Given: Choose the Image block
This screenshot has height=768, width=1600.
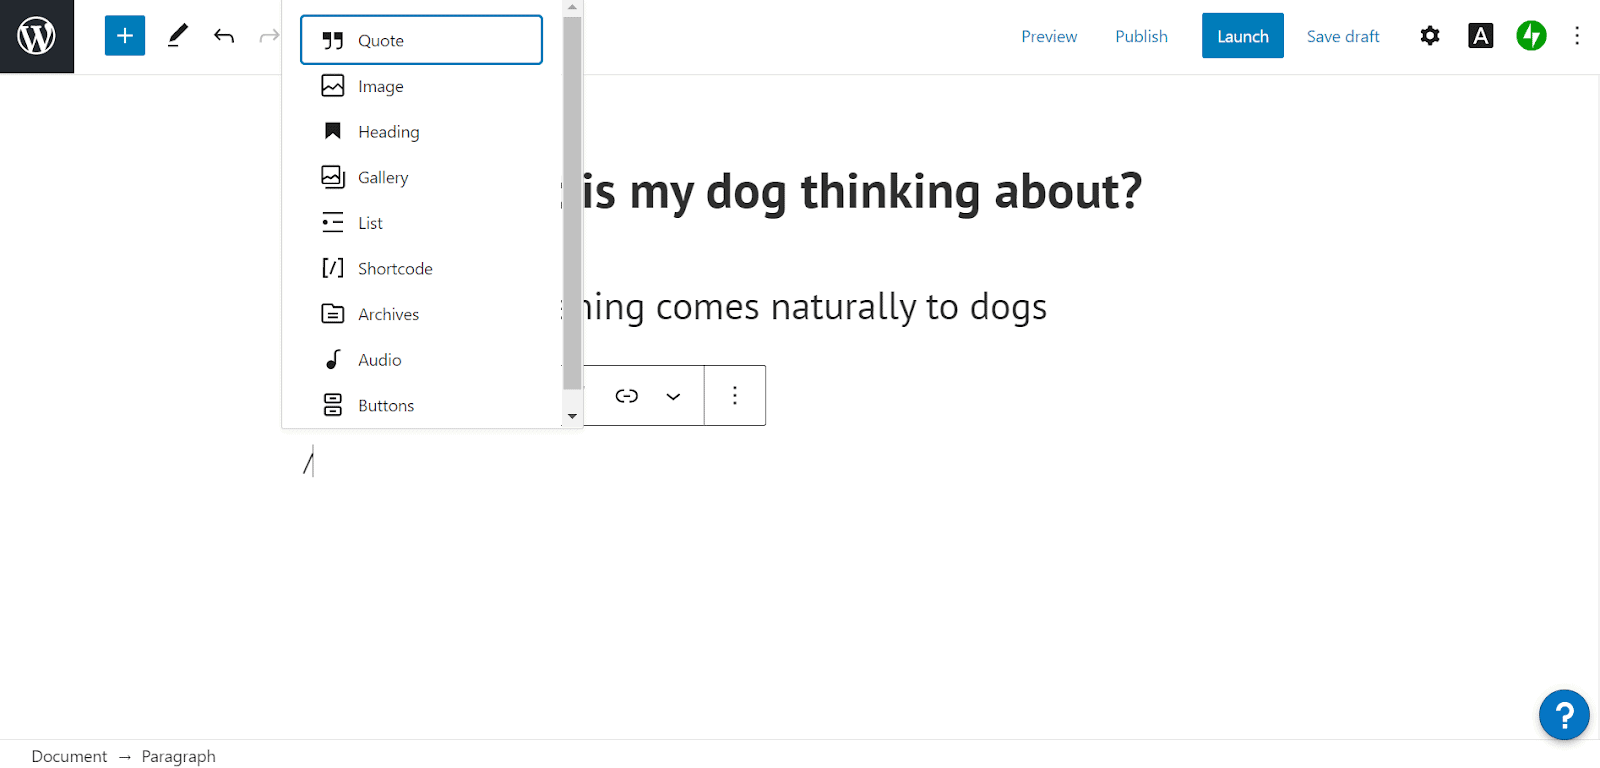Looking at the screenshot, I should 421,86.
